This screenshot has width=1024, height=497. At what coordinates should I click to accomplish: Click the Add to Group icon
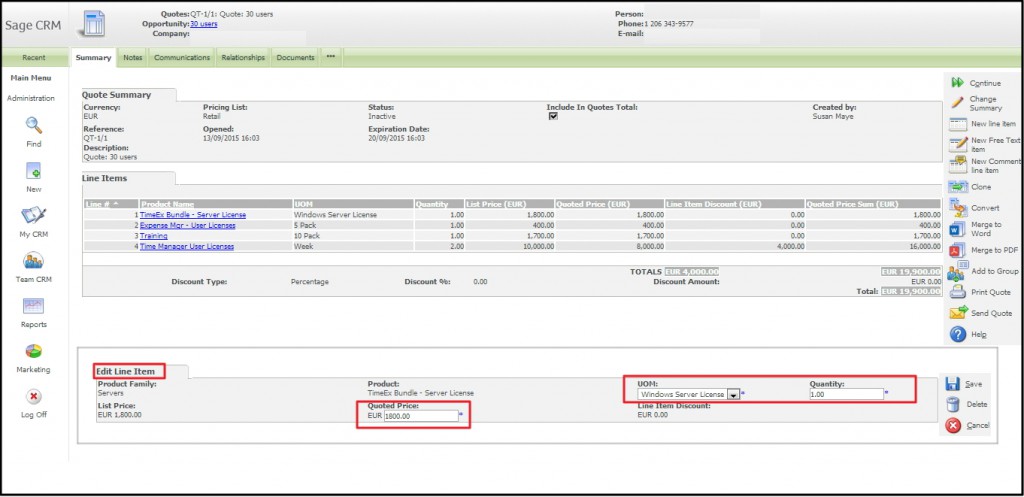tap(957, 270)
